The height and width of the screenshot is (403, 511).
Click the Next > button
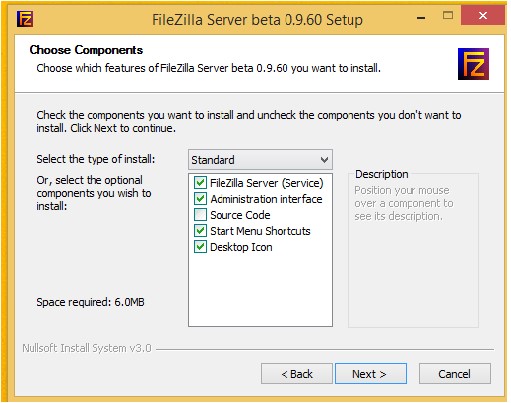pos(371,374)
